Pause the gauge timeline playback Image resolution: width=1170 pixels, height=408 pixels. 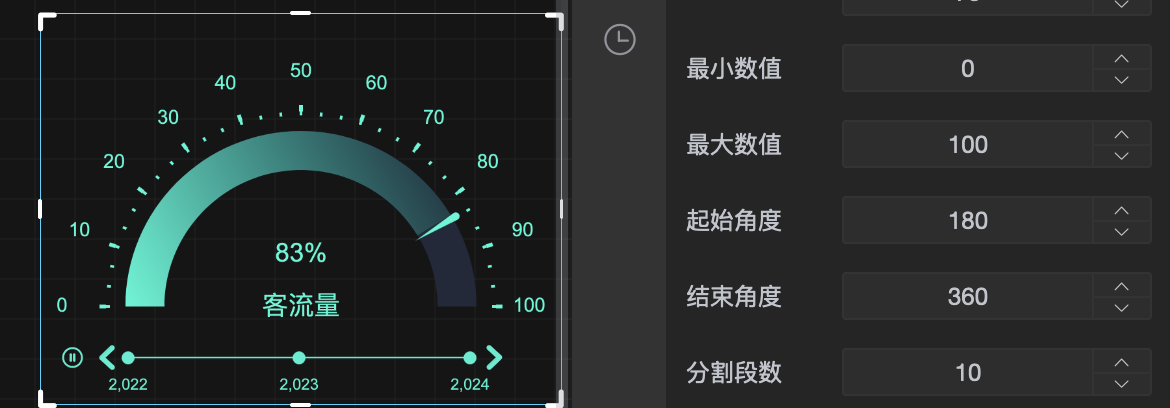pos(72,358)
